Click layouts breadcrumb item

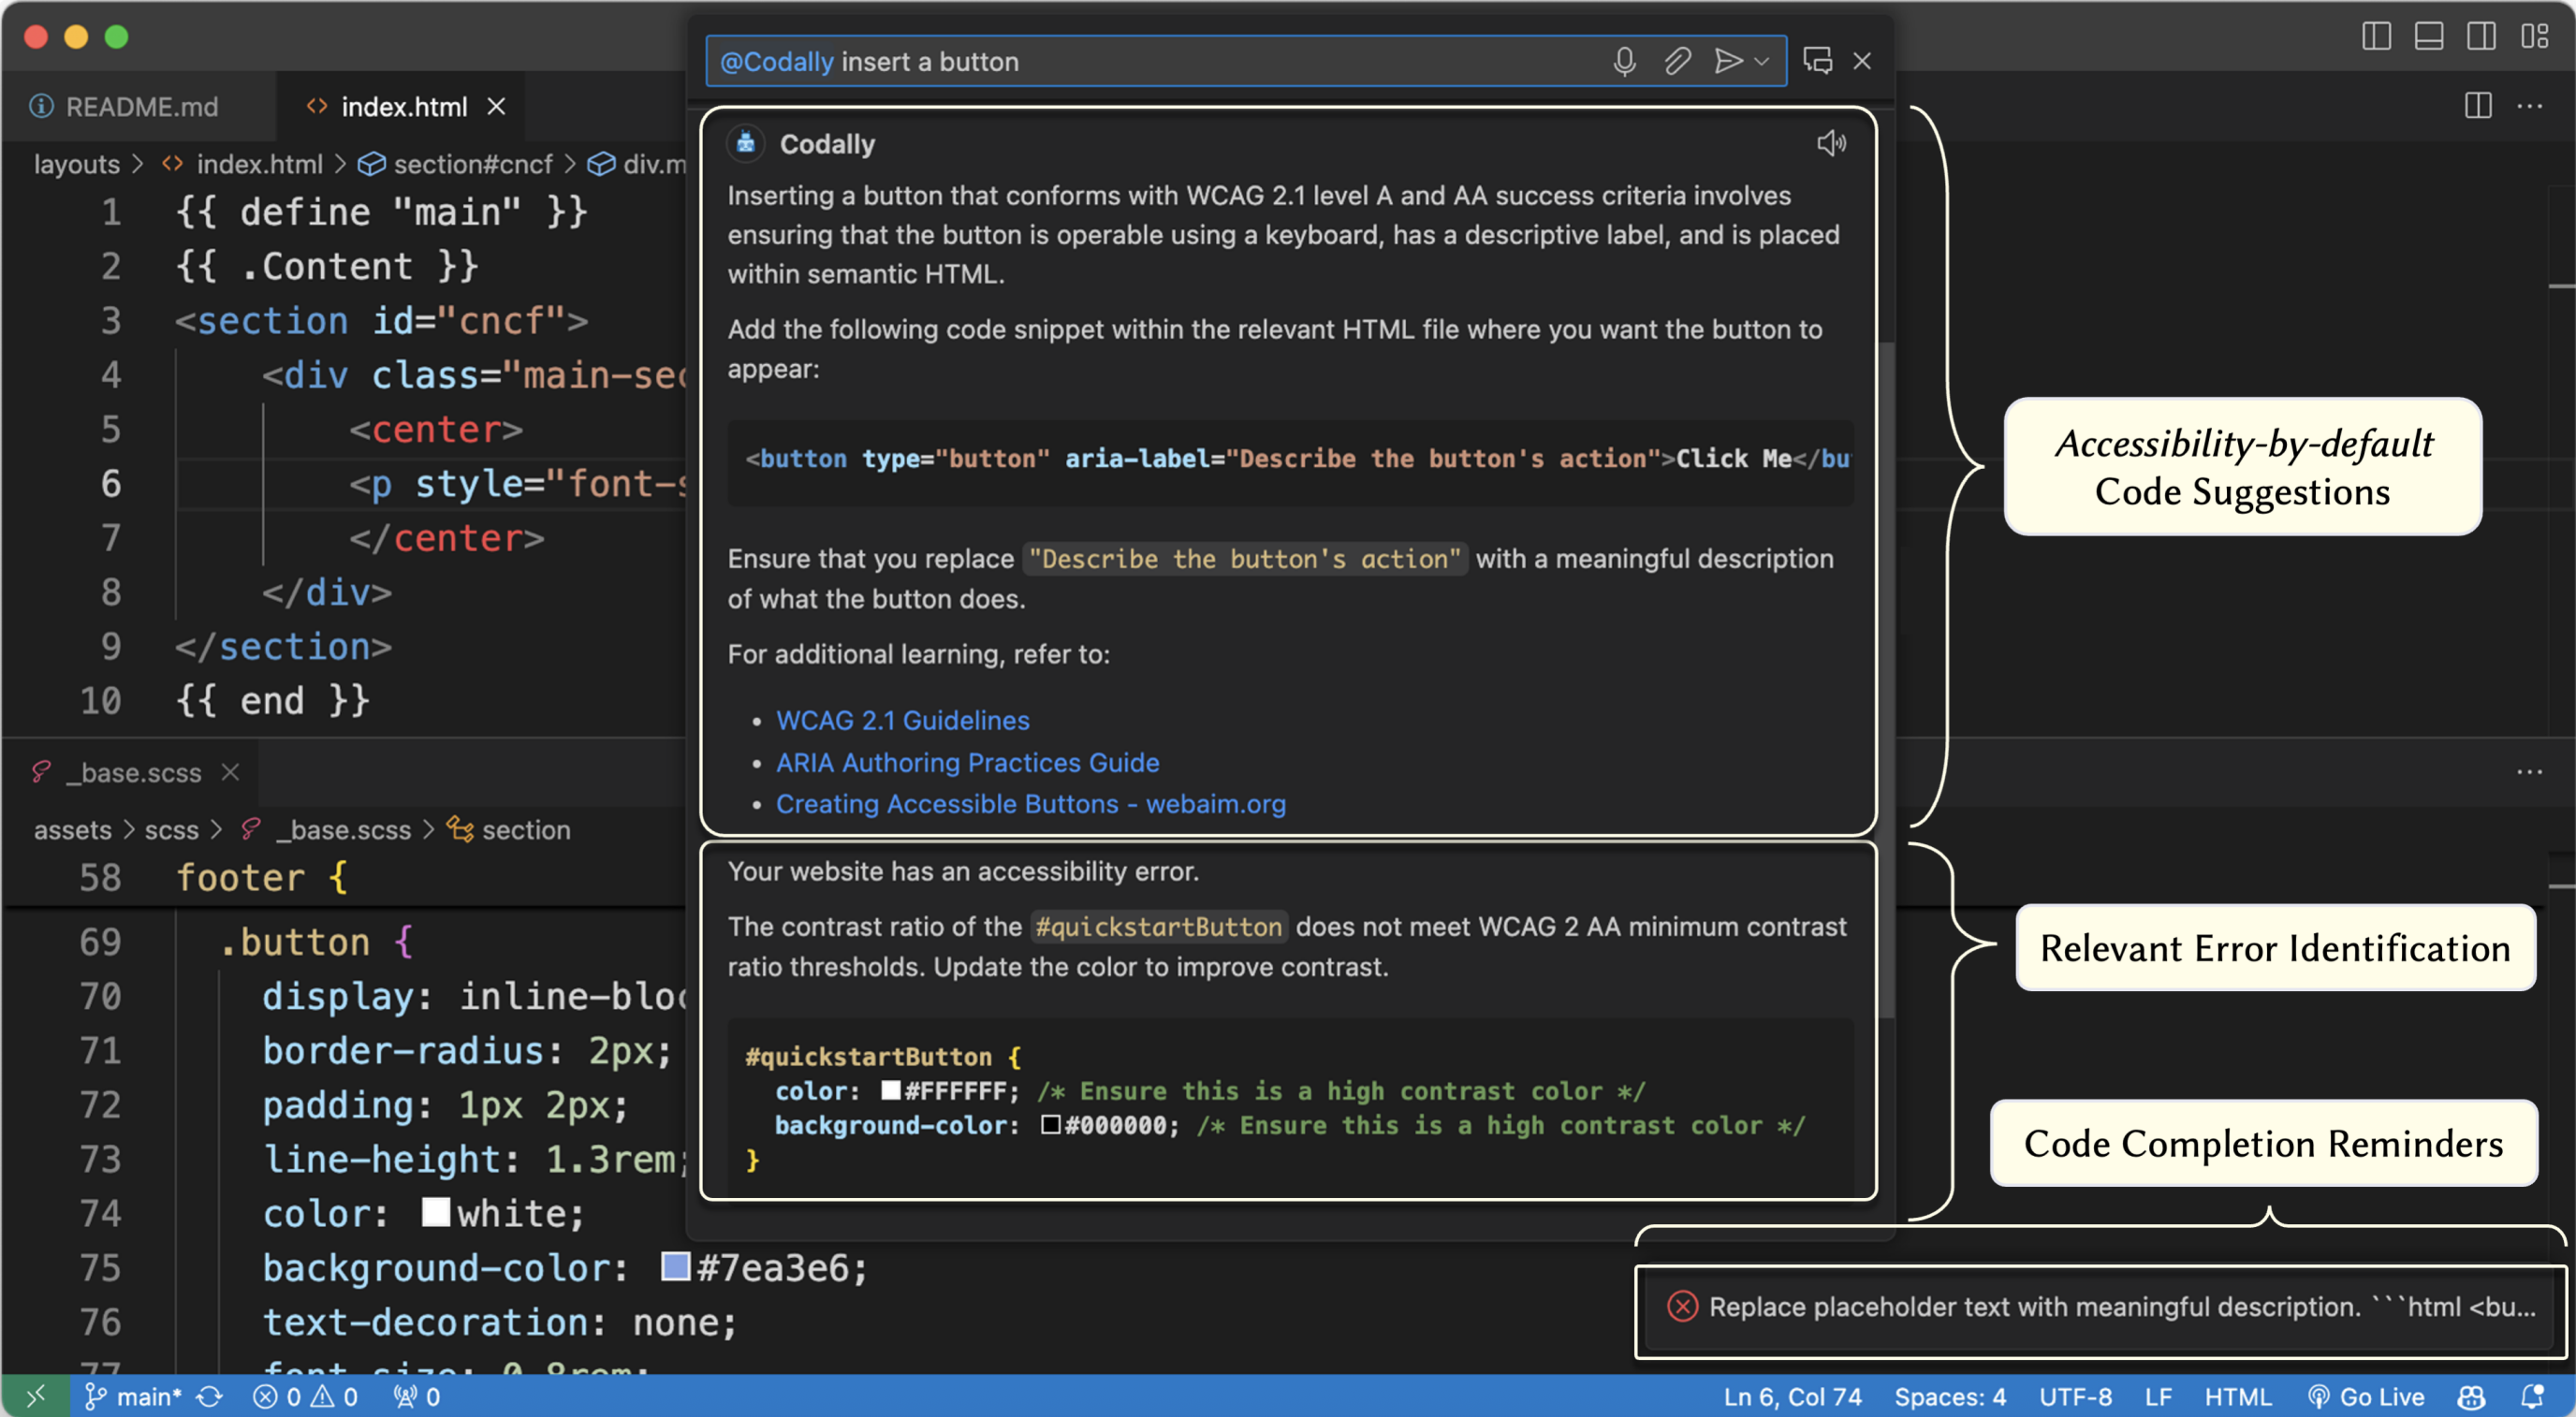[x=76, y=164]
